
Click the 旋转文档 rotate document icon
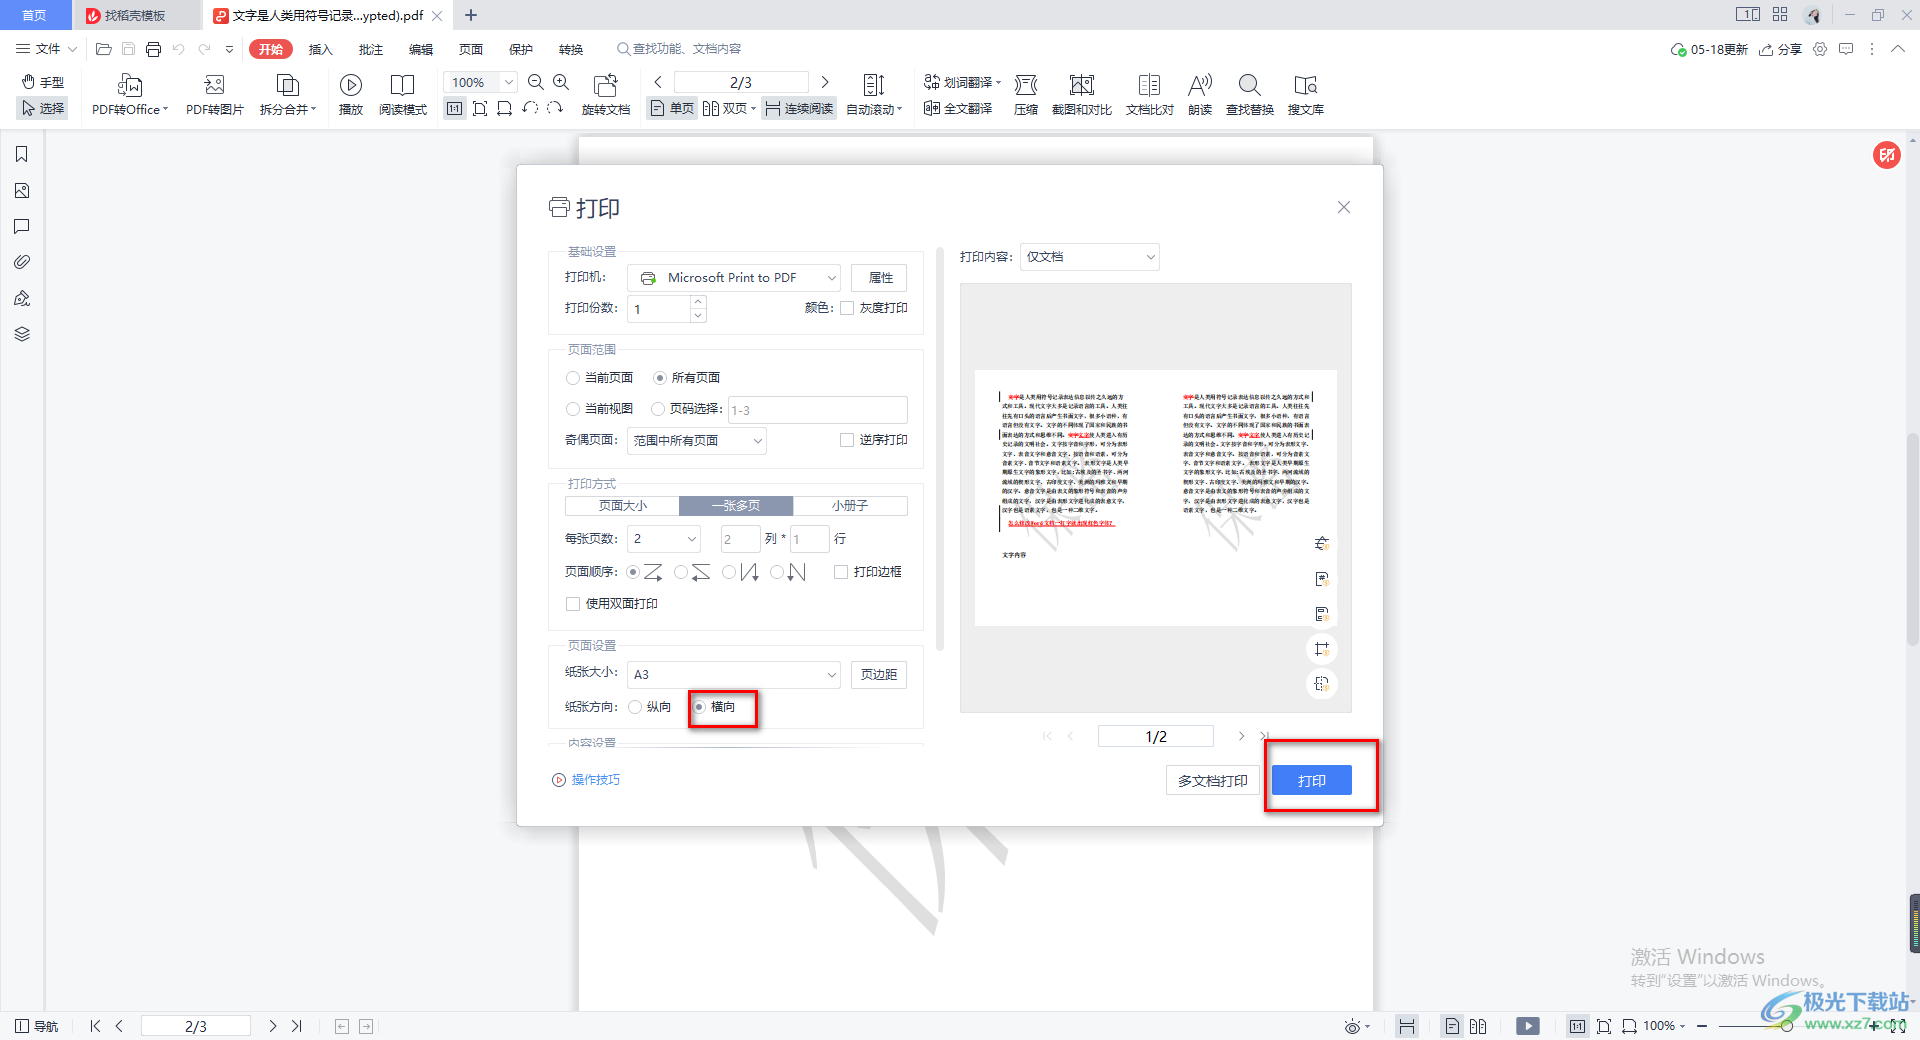(x=606, y=85)
